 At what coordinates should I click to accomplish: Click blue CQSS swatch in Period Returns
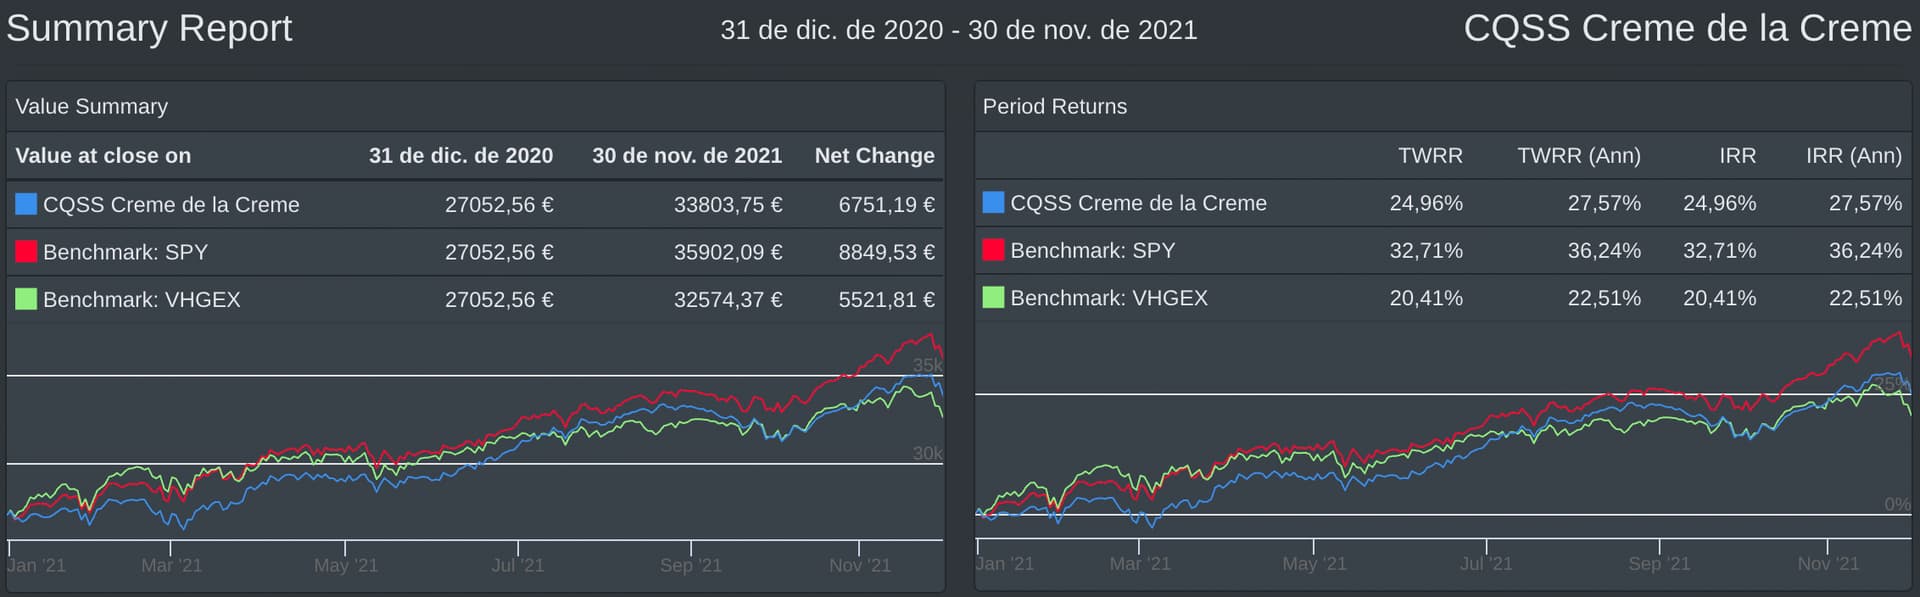[x=993, y=203]
